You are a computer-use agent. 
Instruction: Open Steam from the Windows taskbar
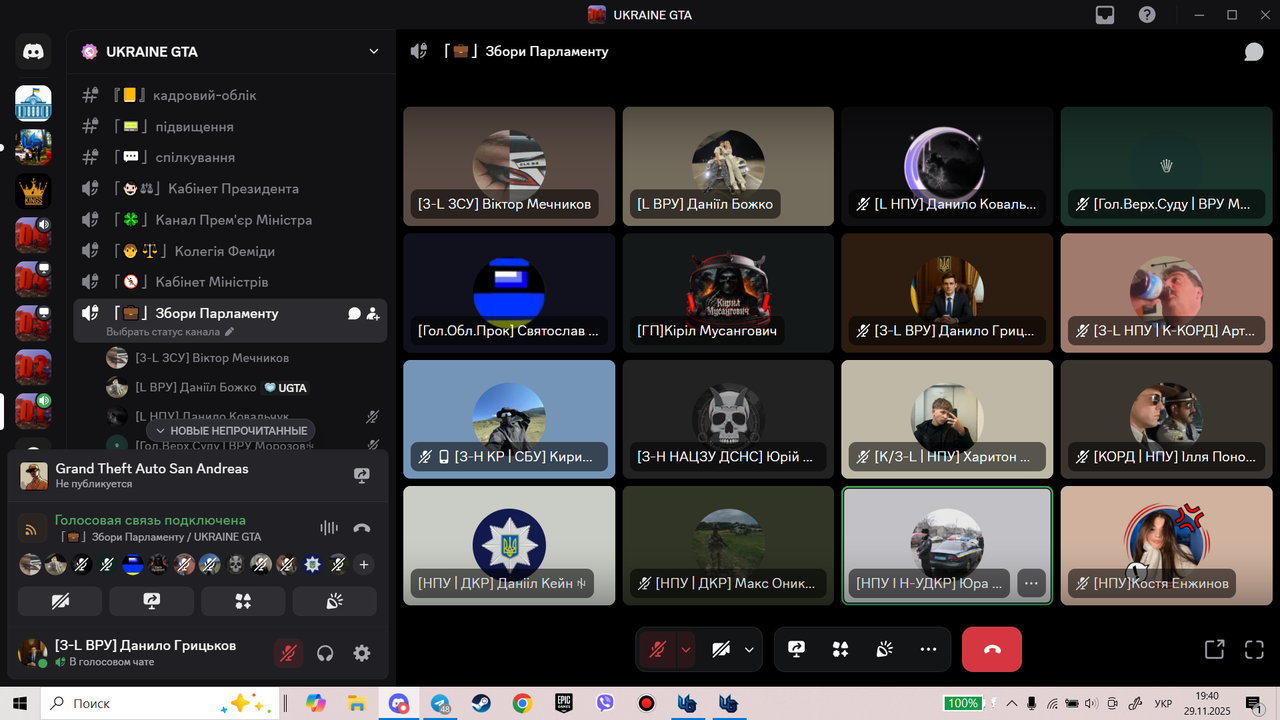[x=481, y=703]
